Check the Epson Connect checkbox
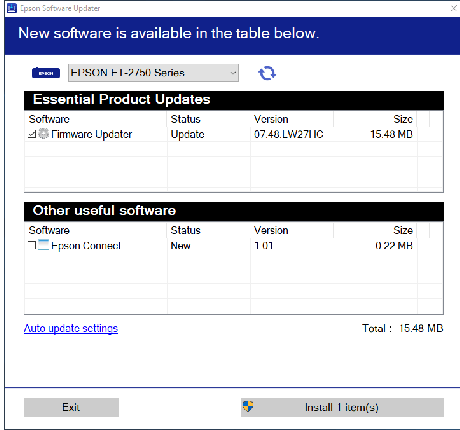 pyautogui.click(x=32, y=245)
